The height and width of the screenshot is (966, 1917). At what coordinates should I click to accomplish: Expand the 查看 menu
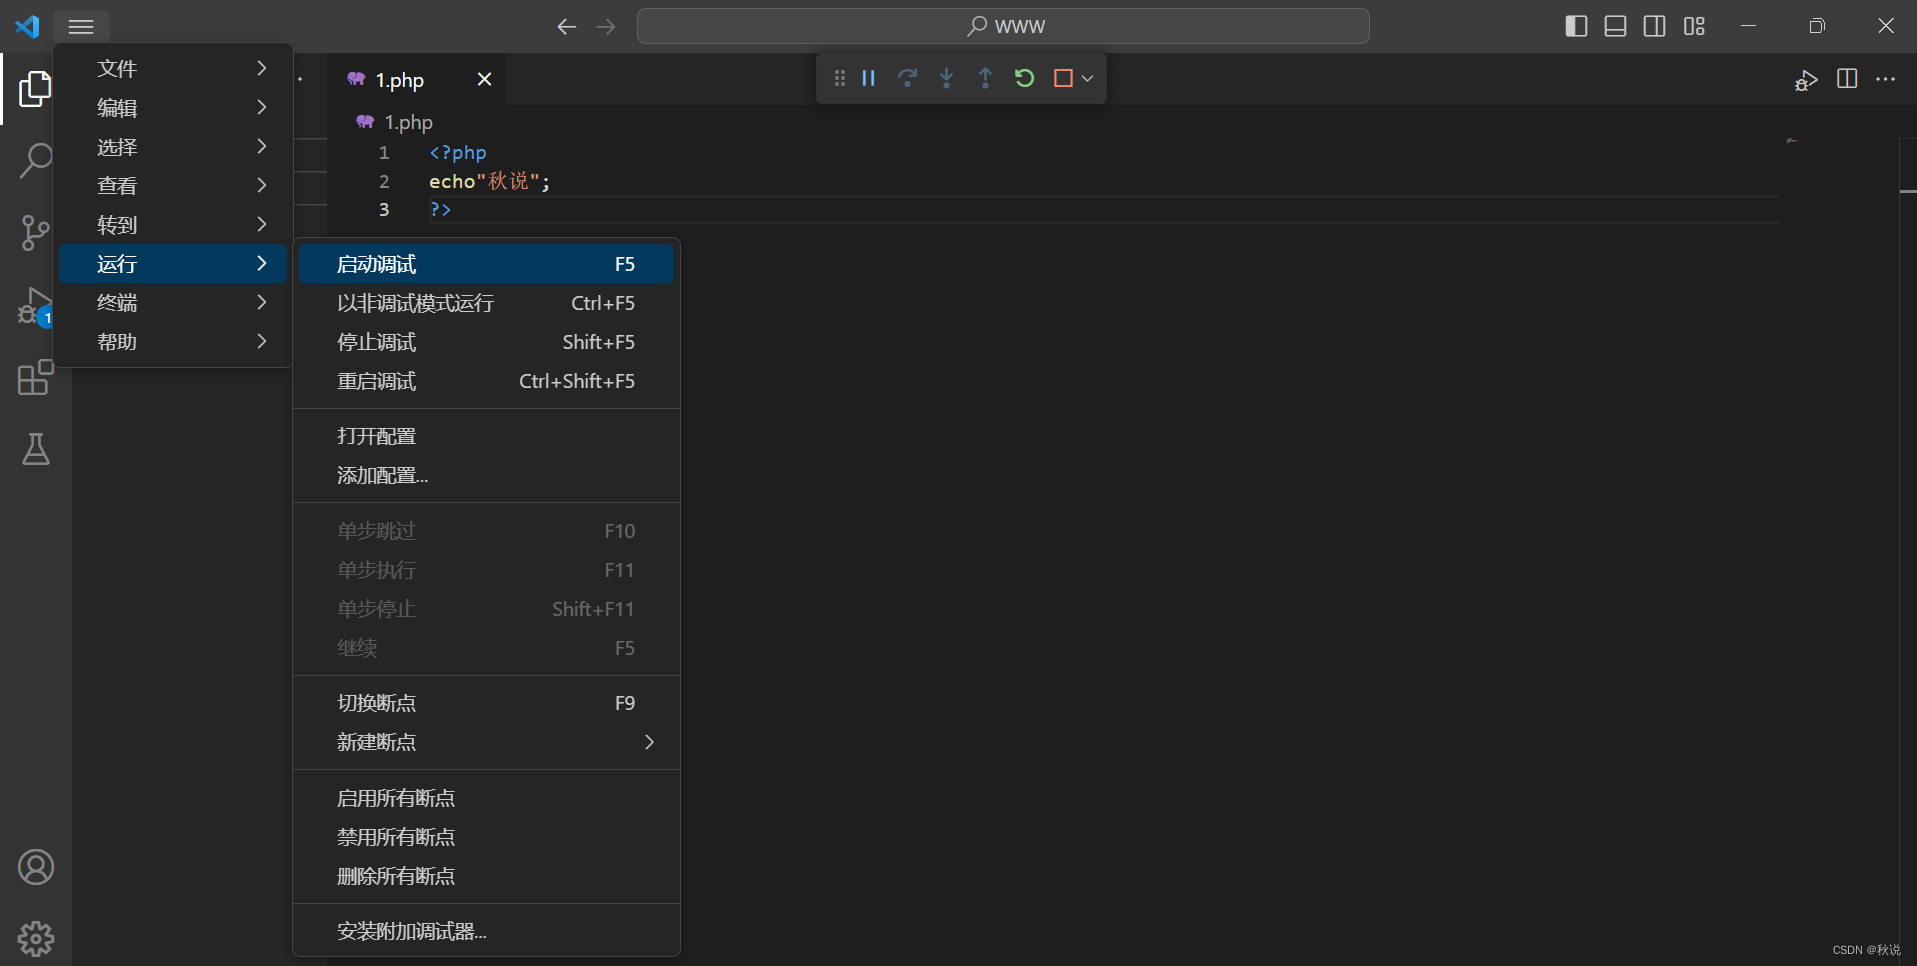[174, 185]
